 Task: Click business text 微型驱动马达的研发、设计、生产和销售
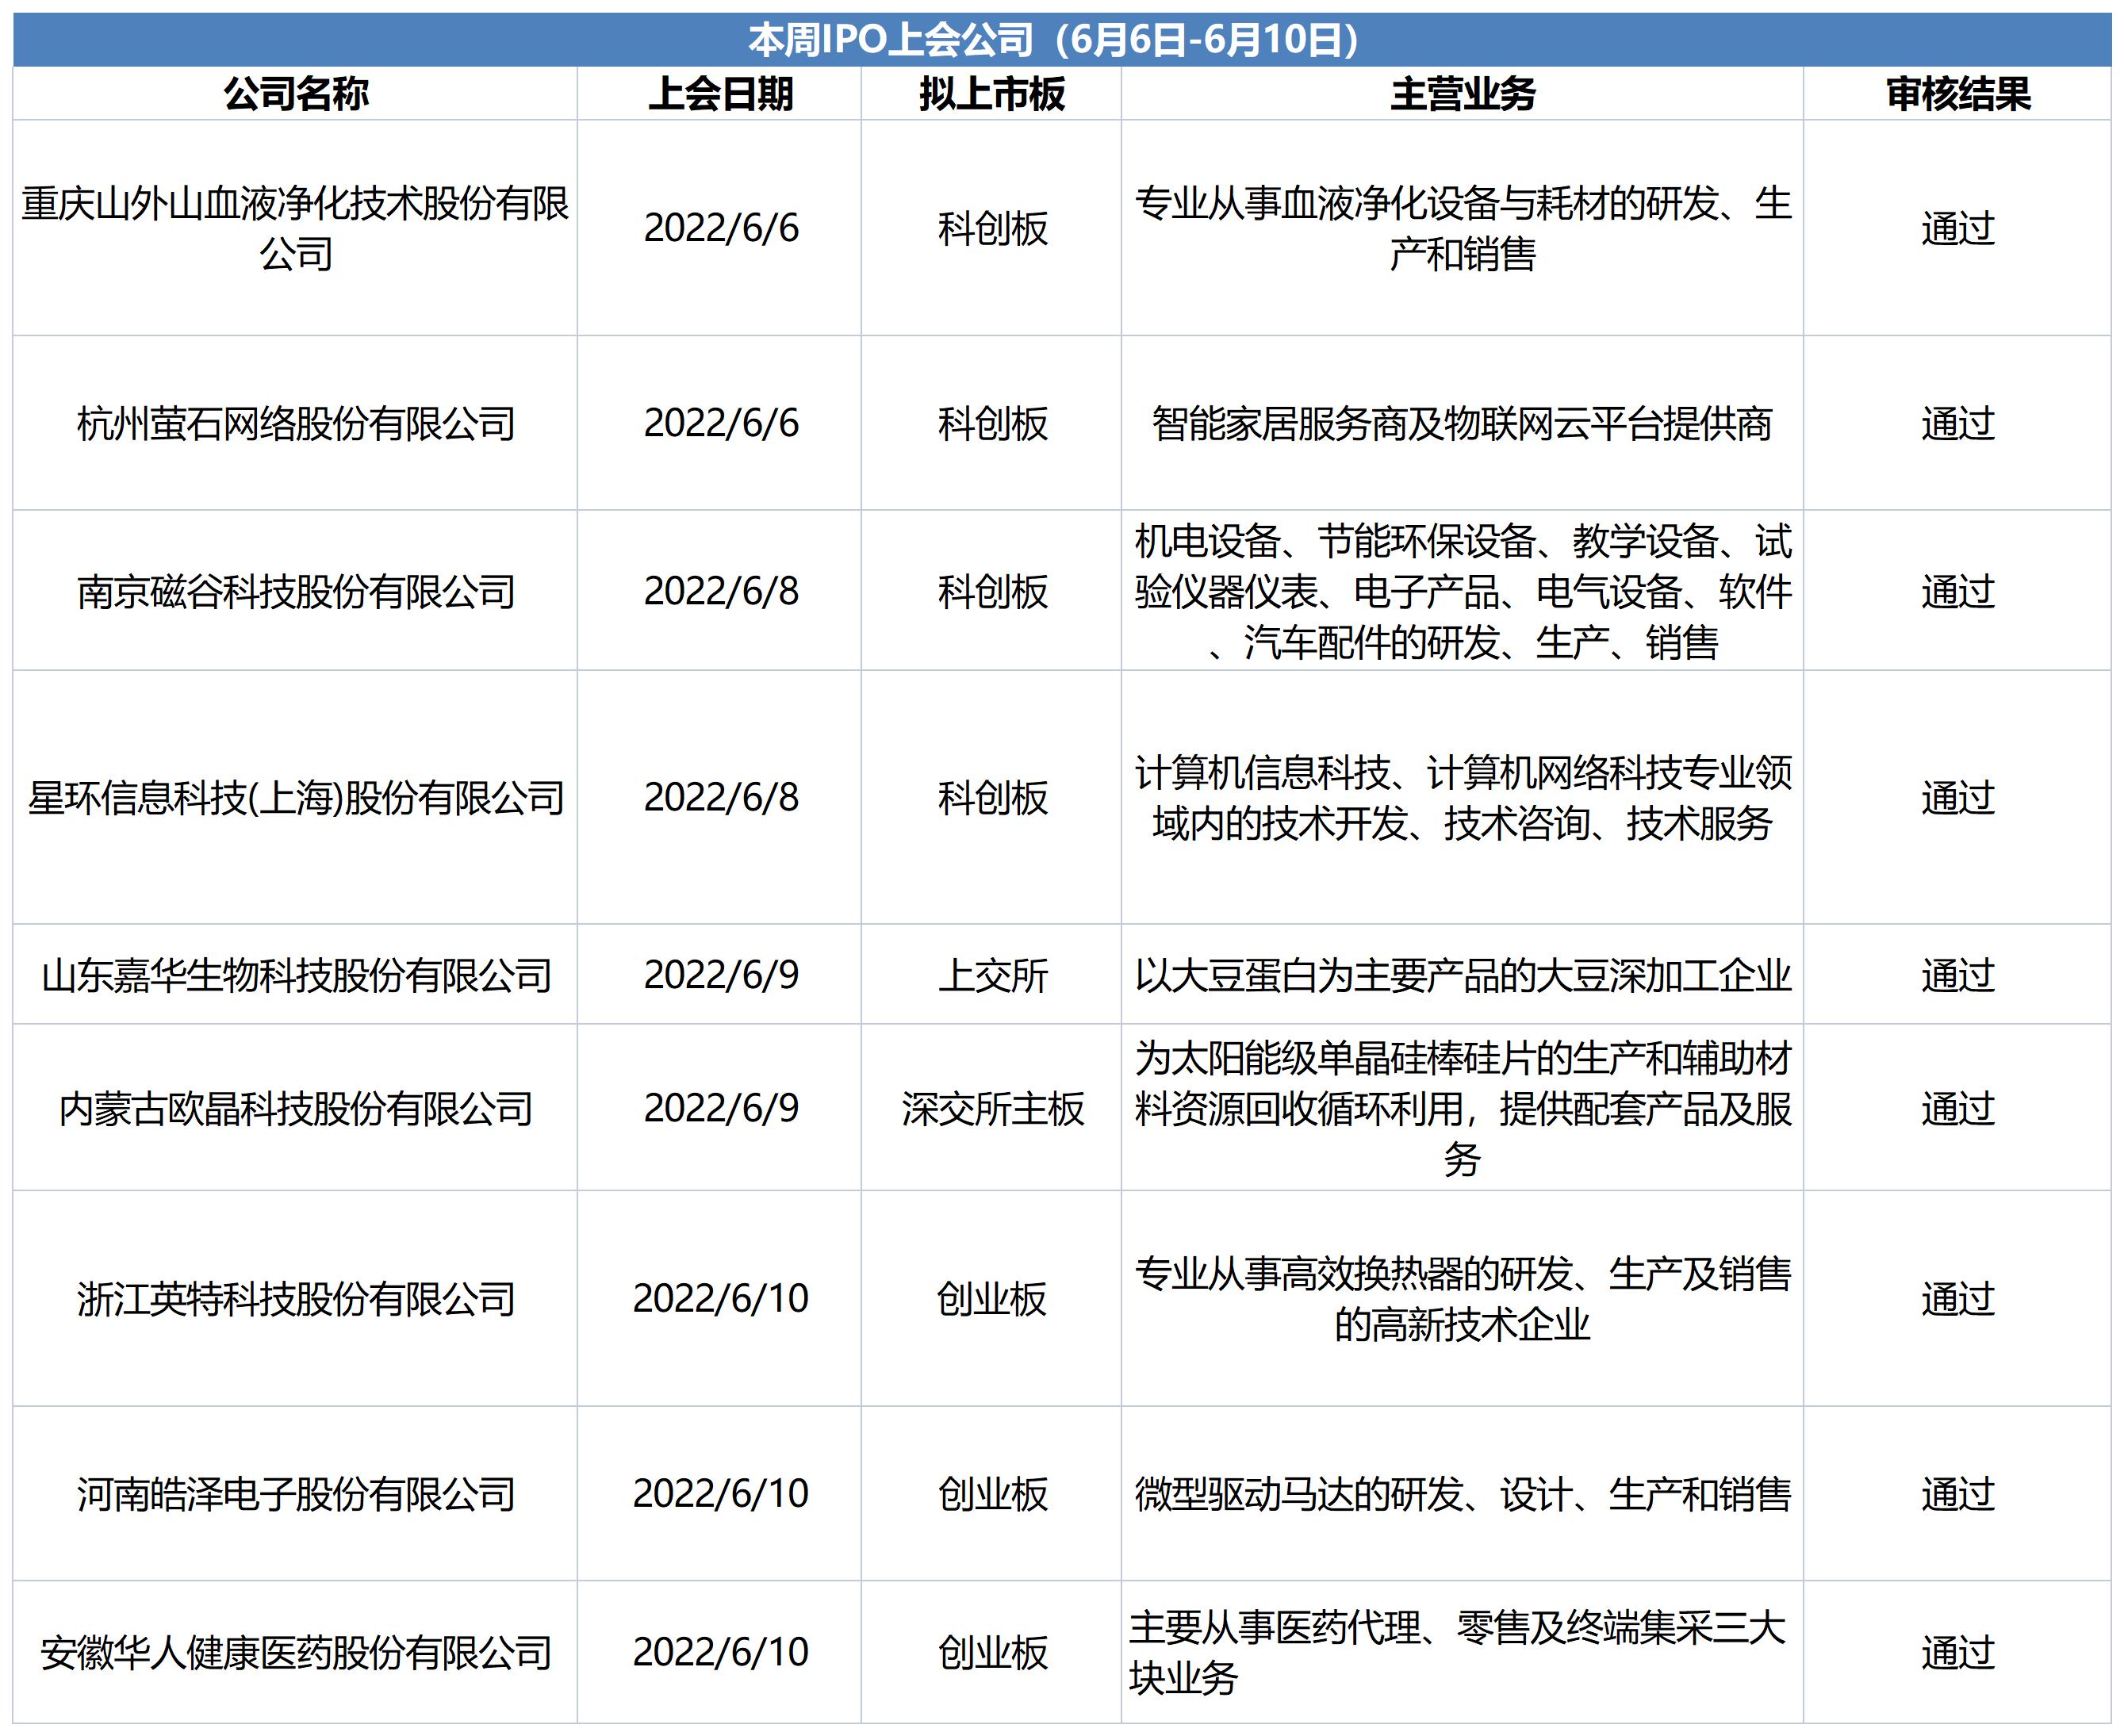tap(1463, 1494)
